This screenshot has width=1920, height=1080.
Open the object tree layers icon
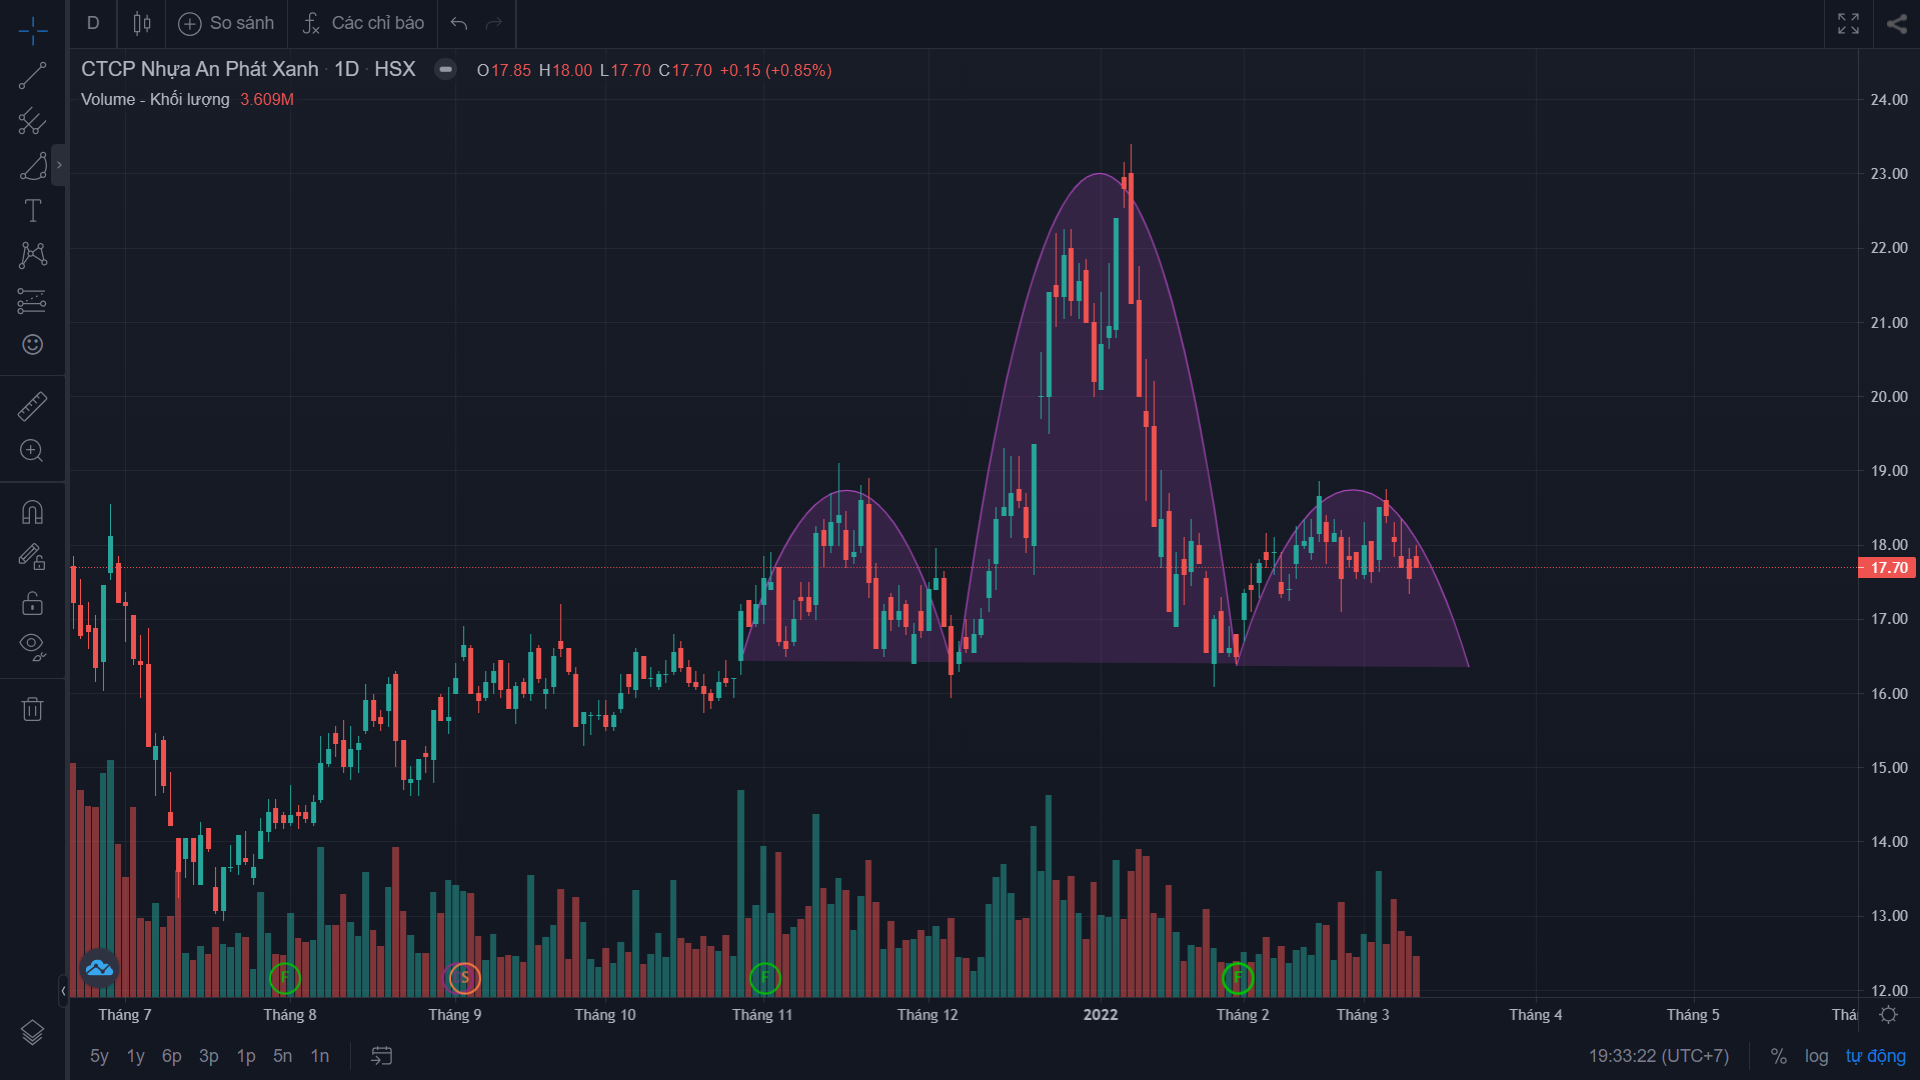tap(32, 1033)
